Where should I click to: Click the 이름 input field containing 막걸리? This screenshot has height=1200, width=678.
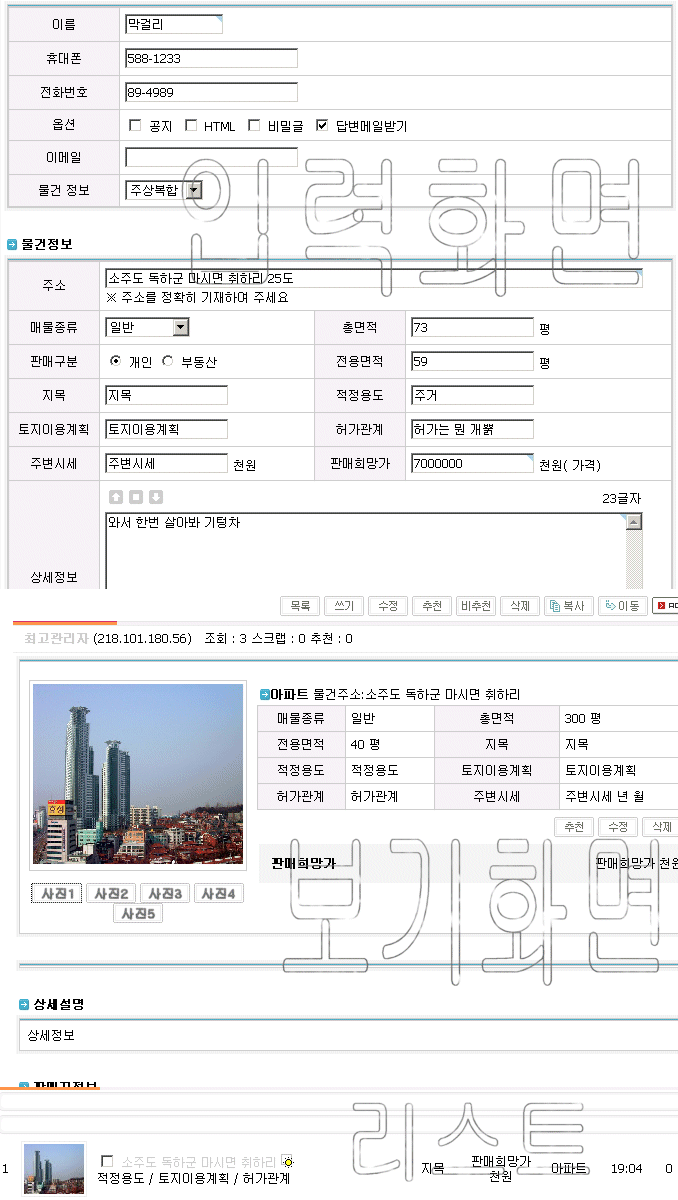click(174, 24)
